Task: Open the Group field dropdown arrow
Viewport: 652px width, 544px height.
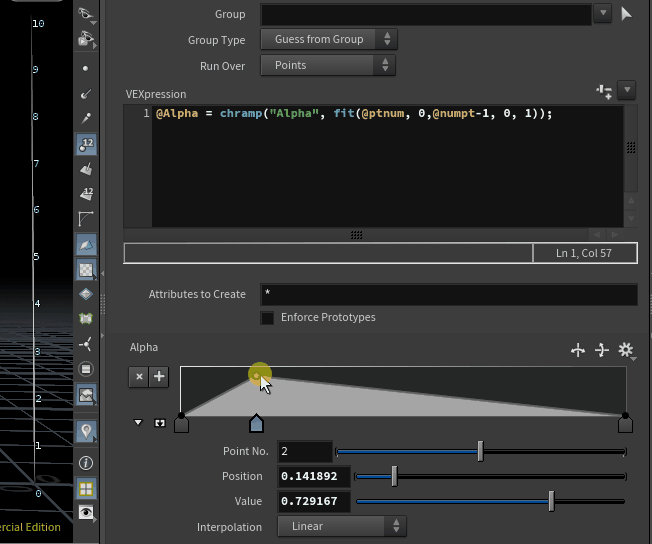Action: pyautogui.click(x=603, y=13)
